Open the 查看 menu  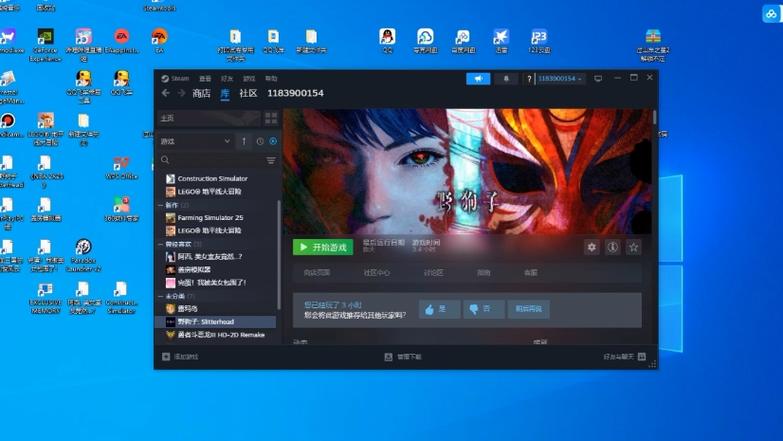205,78
